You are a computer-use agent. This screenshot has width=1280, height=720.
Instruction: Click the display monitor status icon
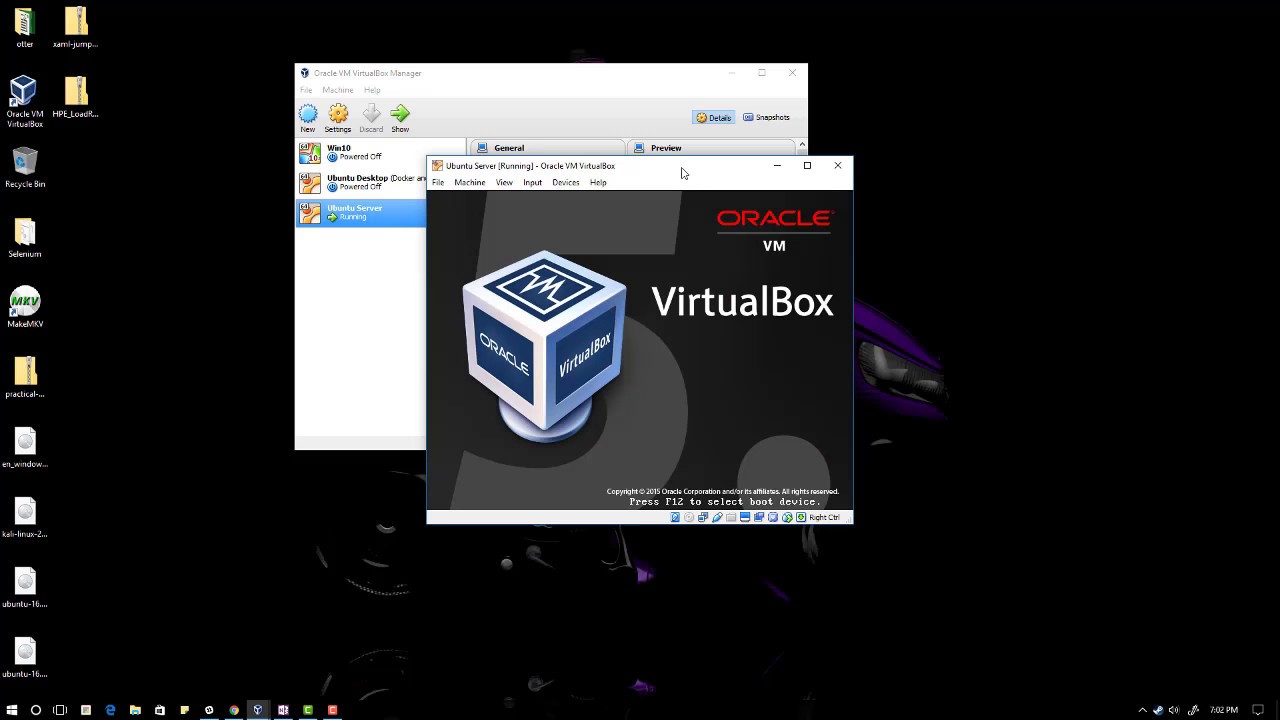pos(745,517)
